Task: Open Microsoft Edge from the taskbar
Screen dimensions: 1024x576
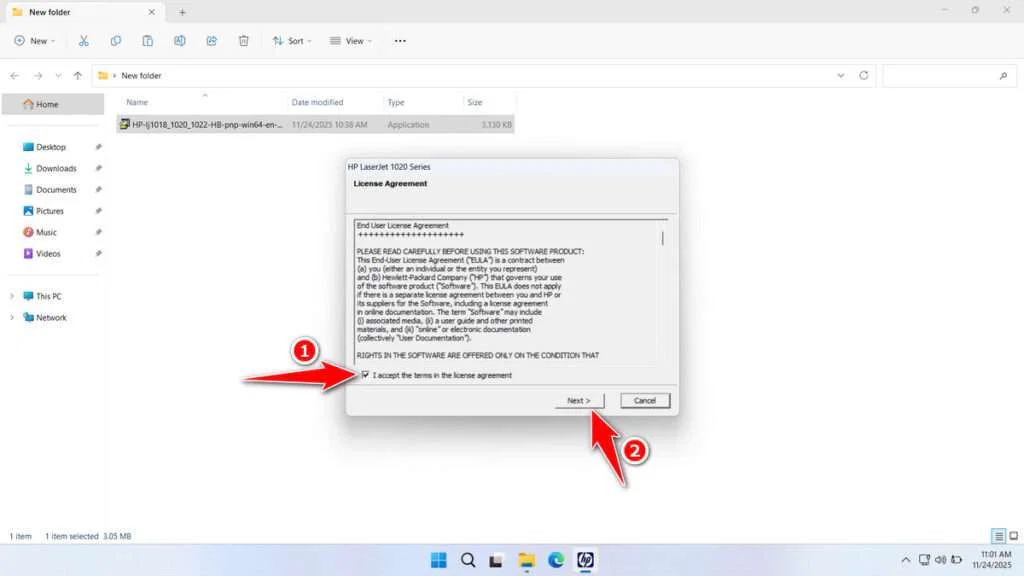Action: (x=556, y=561)
